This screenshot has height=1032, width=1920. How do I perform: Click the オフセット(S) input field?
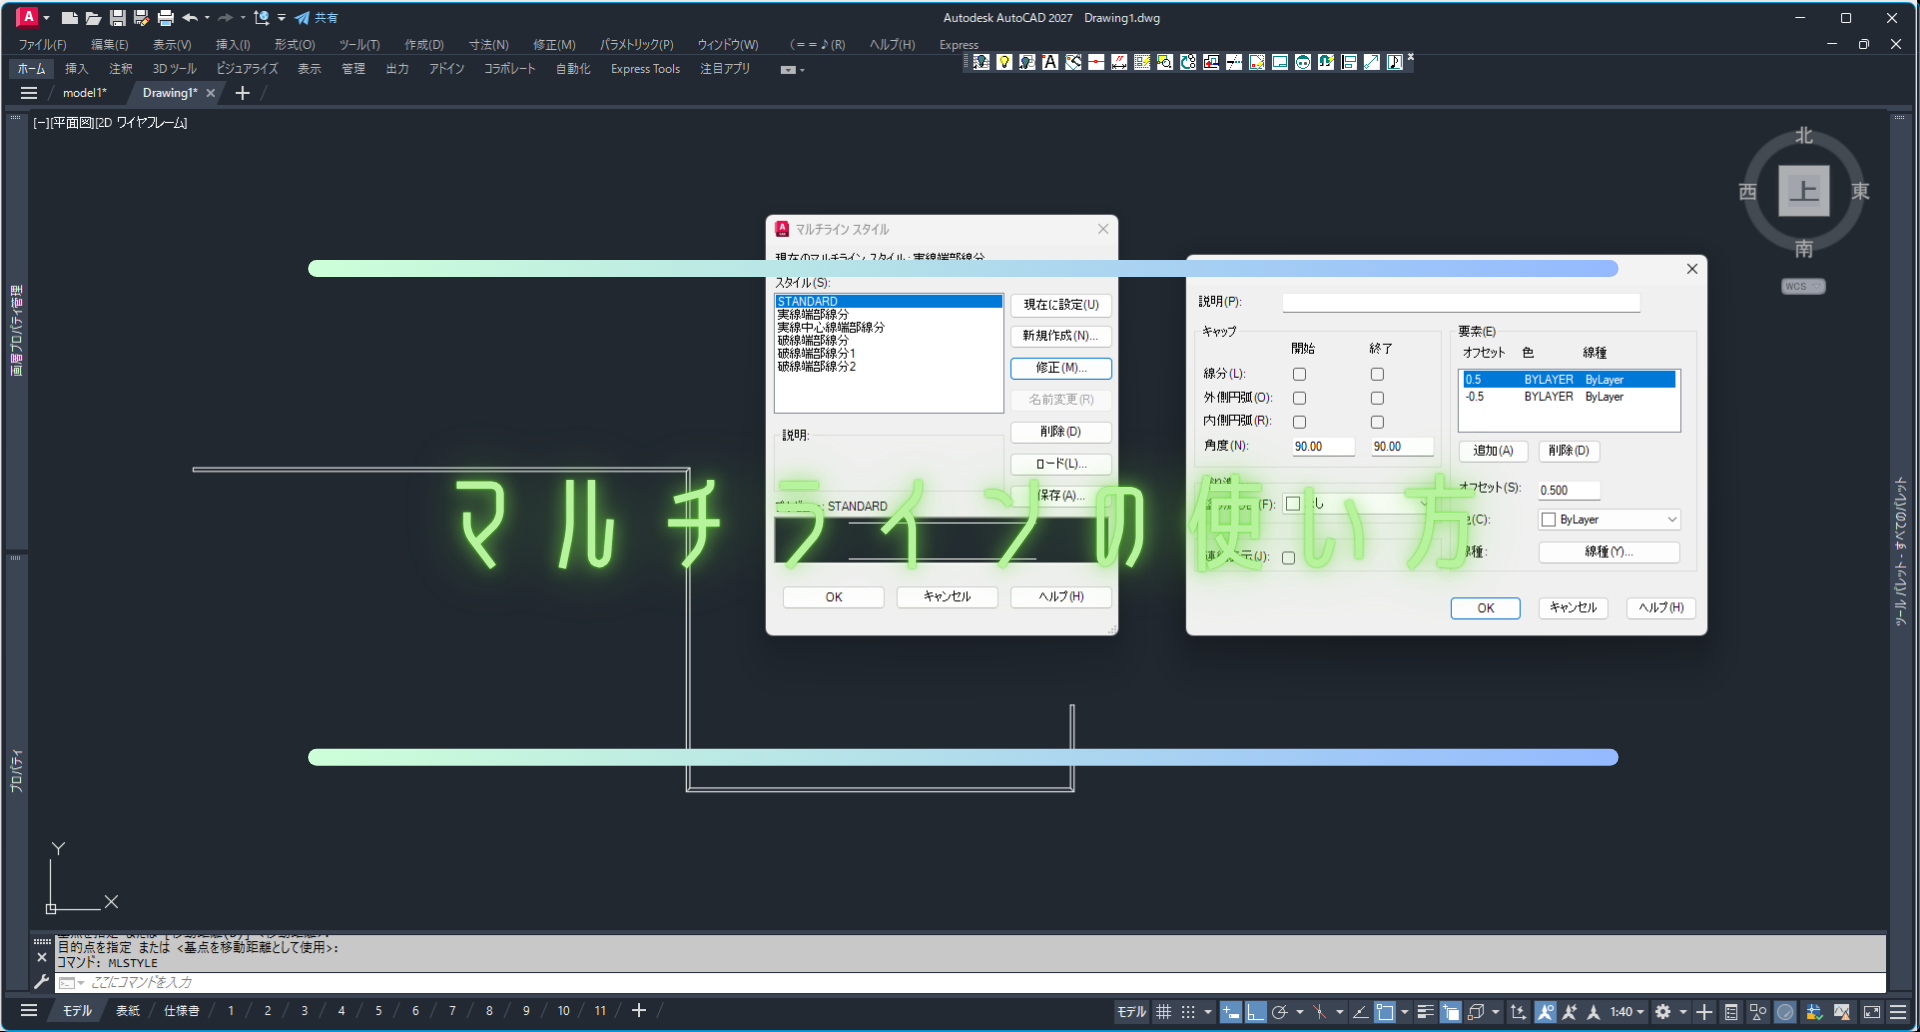1568,490
